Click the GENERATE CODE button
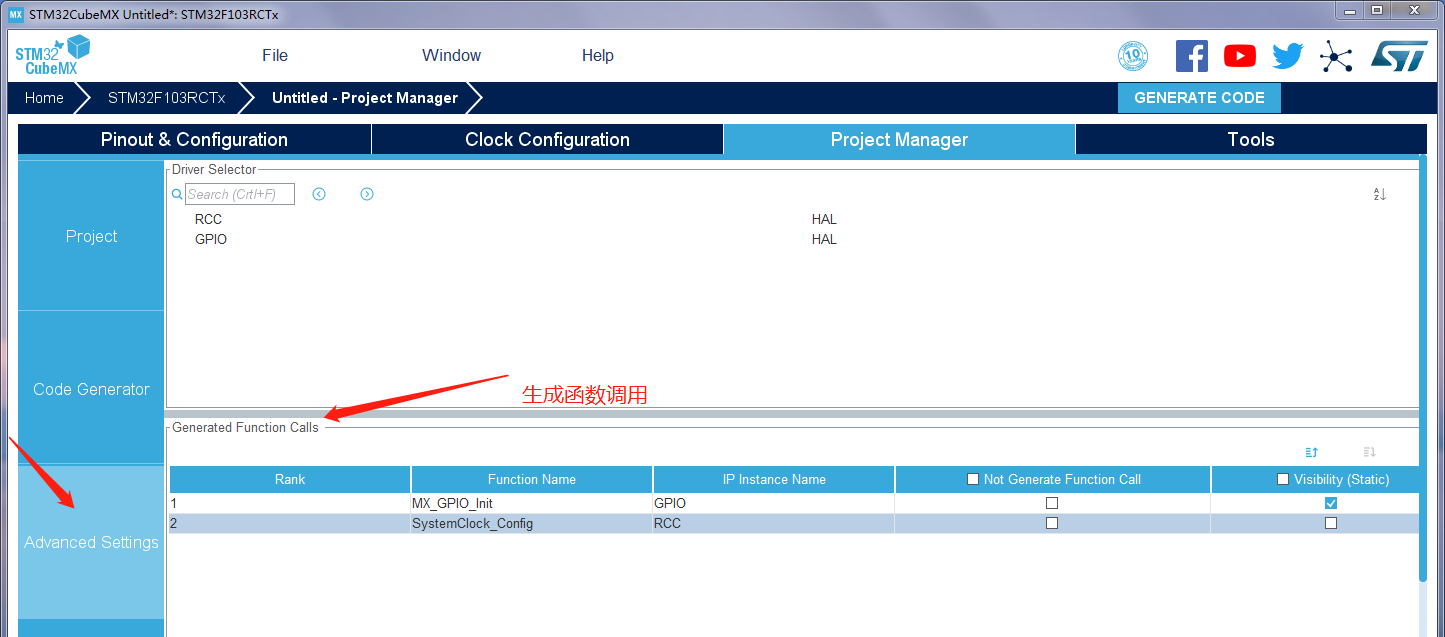Viewport: 1445px width, 637px height. 1199,98
